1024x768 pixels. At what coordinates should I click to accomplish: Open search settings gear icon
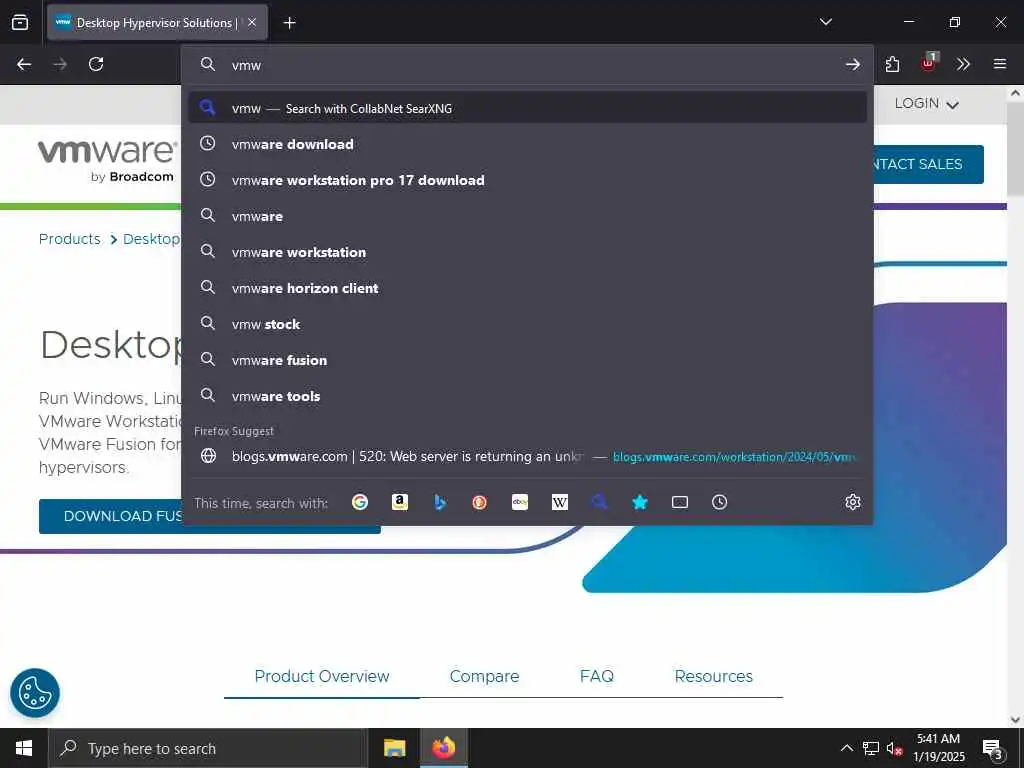853,502
